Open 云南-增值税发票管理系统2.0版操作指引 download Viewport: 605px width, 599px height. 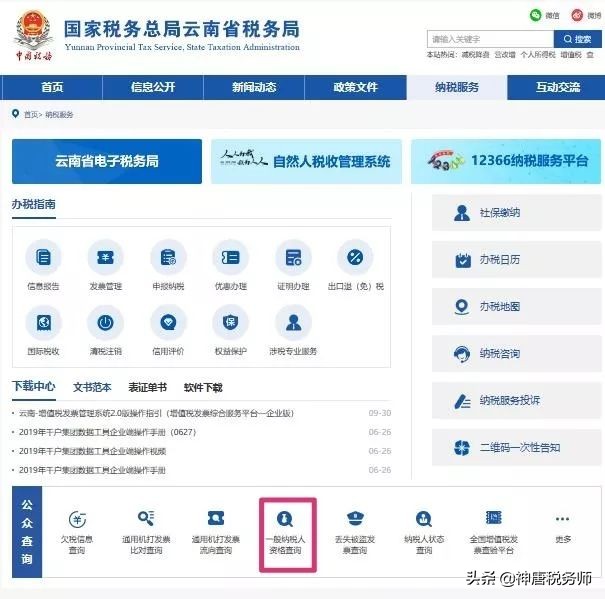tap(156, 413)
